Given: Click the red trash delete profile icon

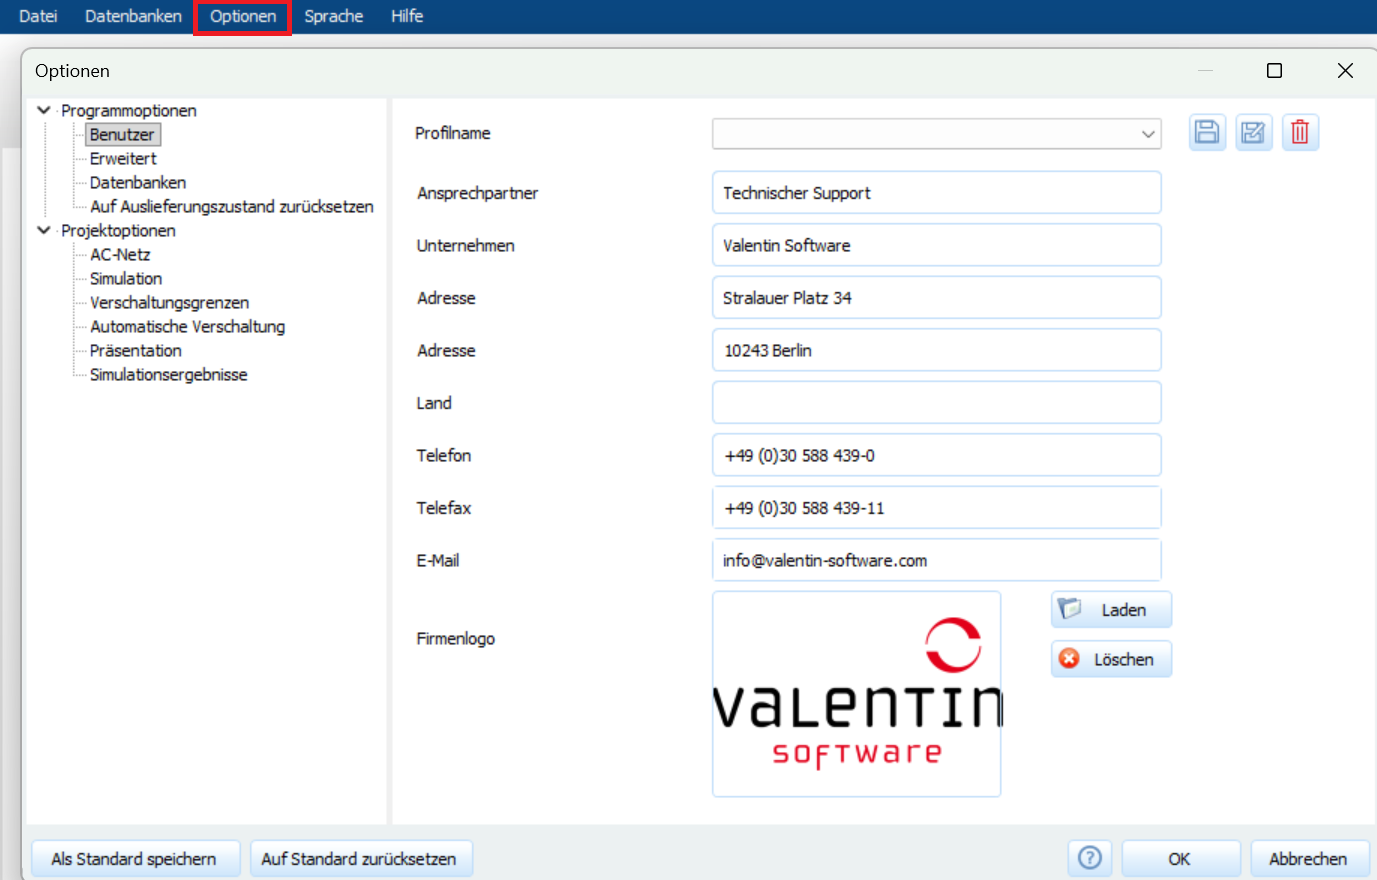Looking at the screenshot, I should [1300, 132].
